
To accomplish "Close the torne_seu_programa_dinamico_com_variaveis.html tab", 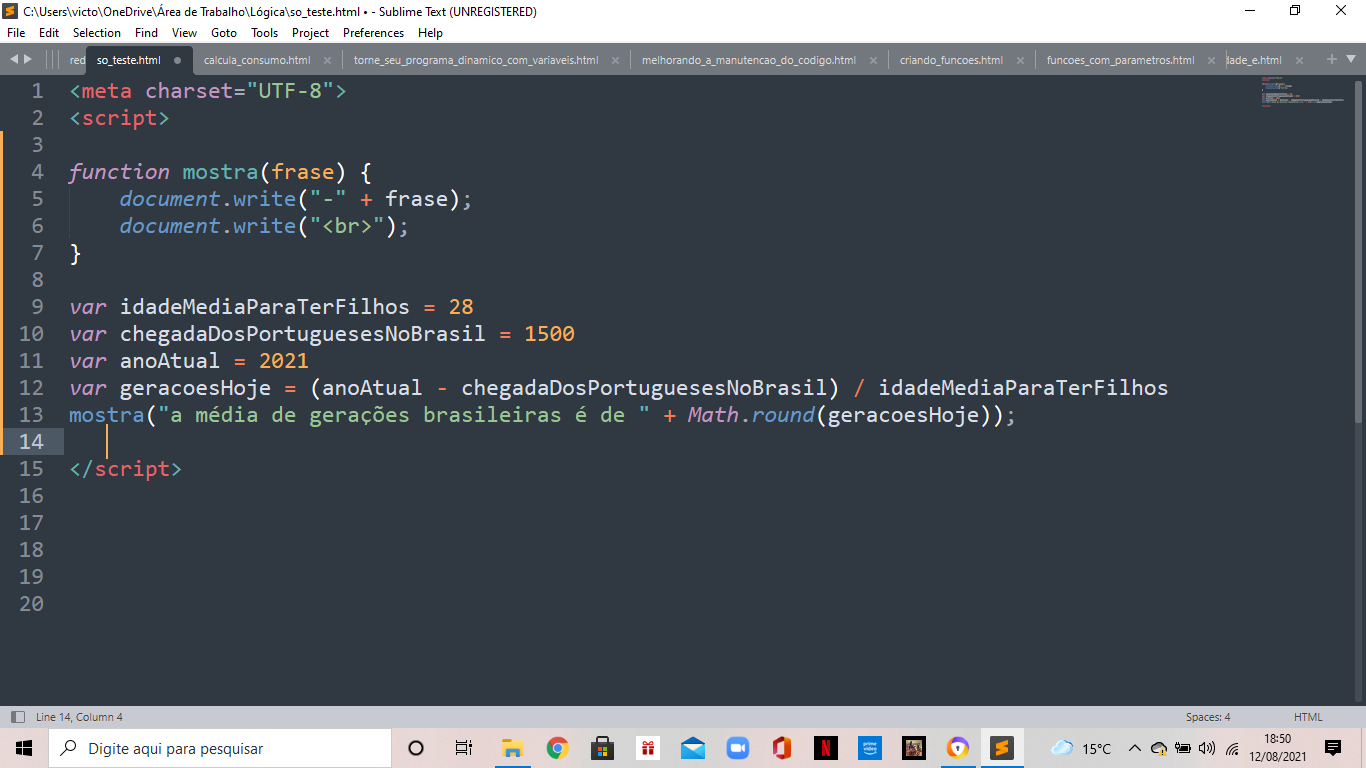I will (x=615, y=60).
